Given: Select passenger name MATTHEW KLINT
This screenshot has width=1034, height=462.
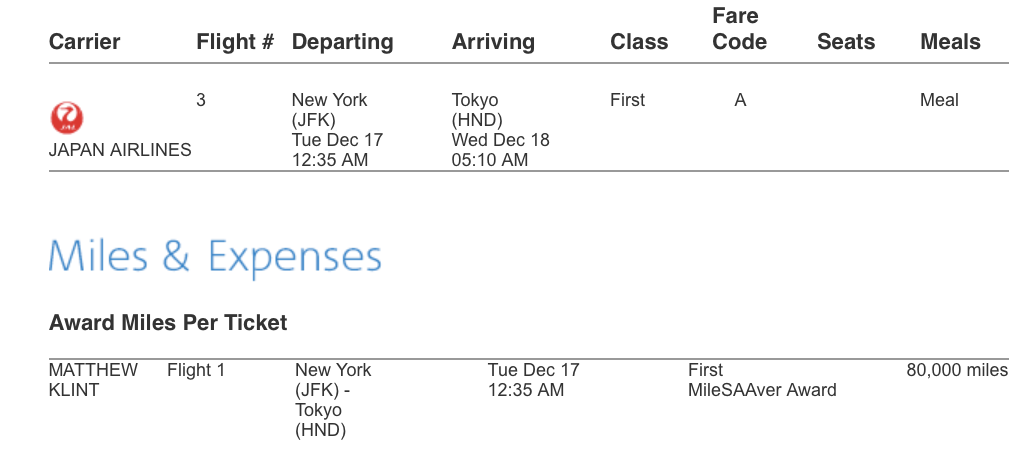Looking at the screenshot, I should [93, 380].
